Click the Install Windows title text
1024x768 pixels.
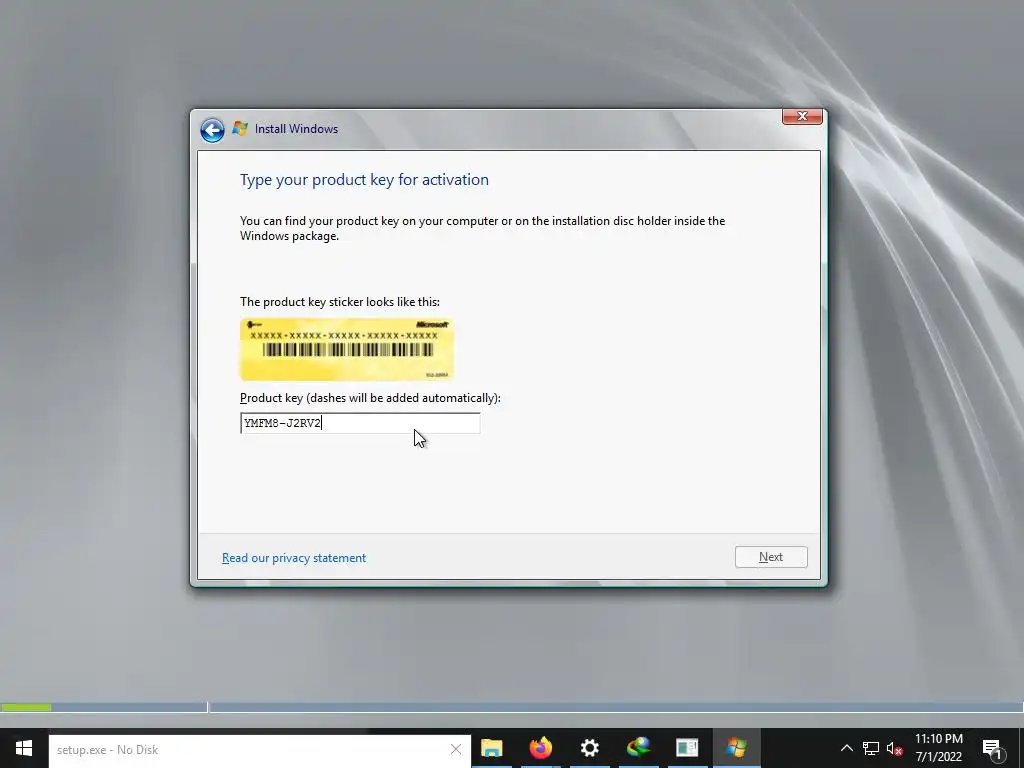coord(296,129)
